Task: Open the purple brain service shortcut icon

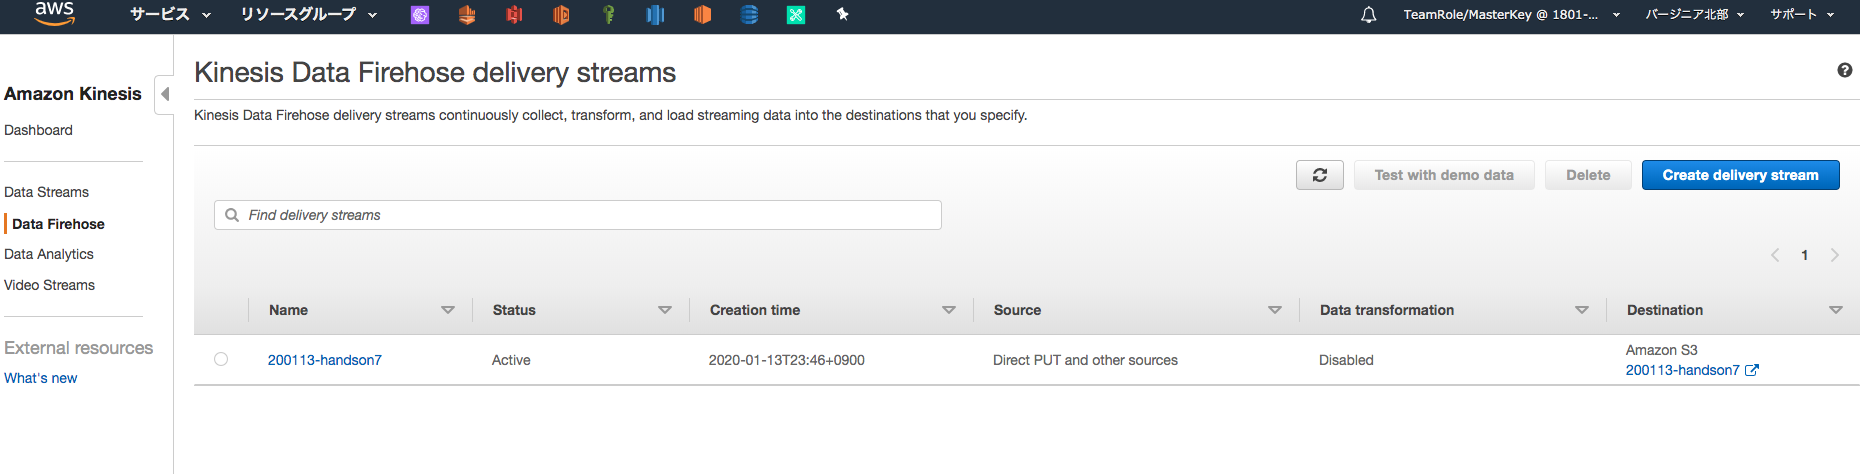Action: pyautogui.click(x=420, y=15)
